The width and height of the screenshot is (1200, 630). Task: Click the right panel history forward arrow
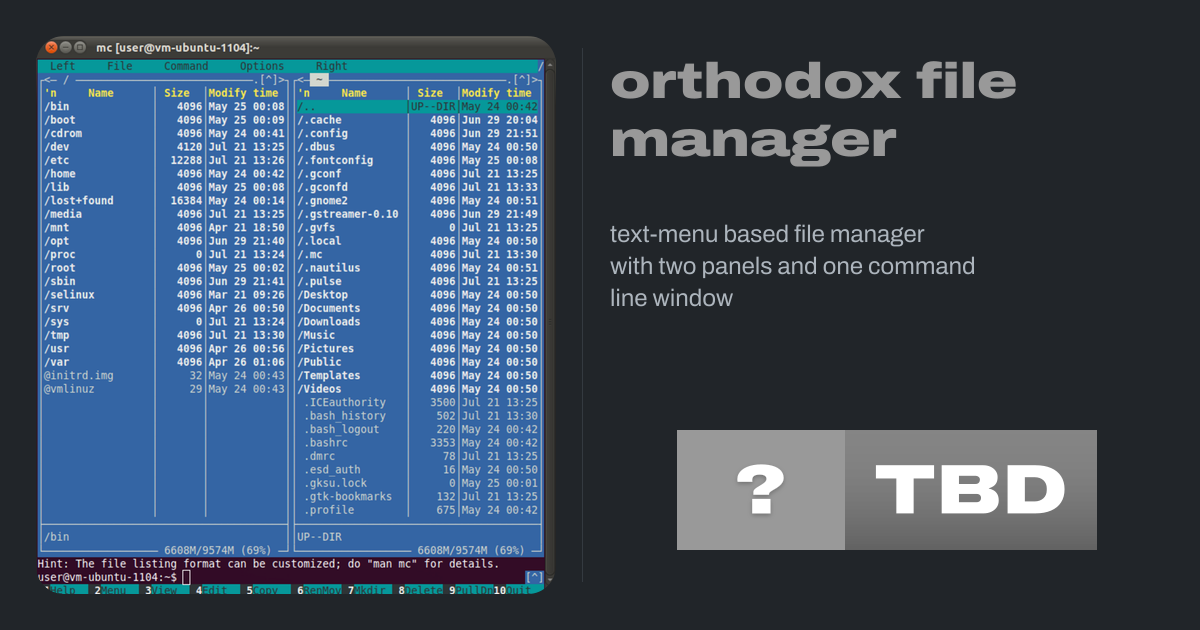[x=540, y=80]
